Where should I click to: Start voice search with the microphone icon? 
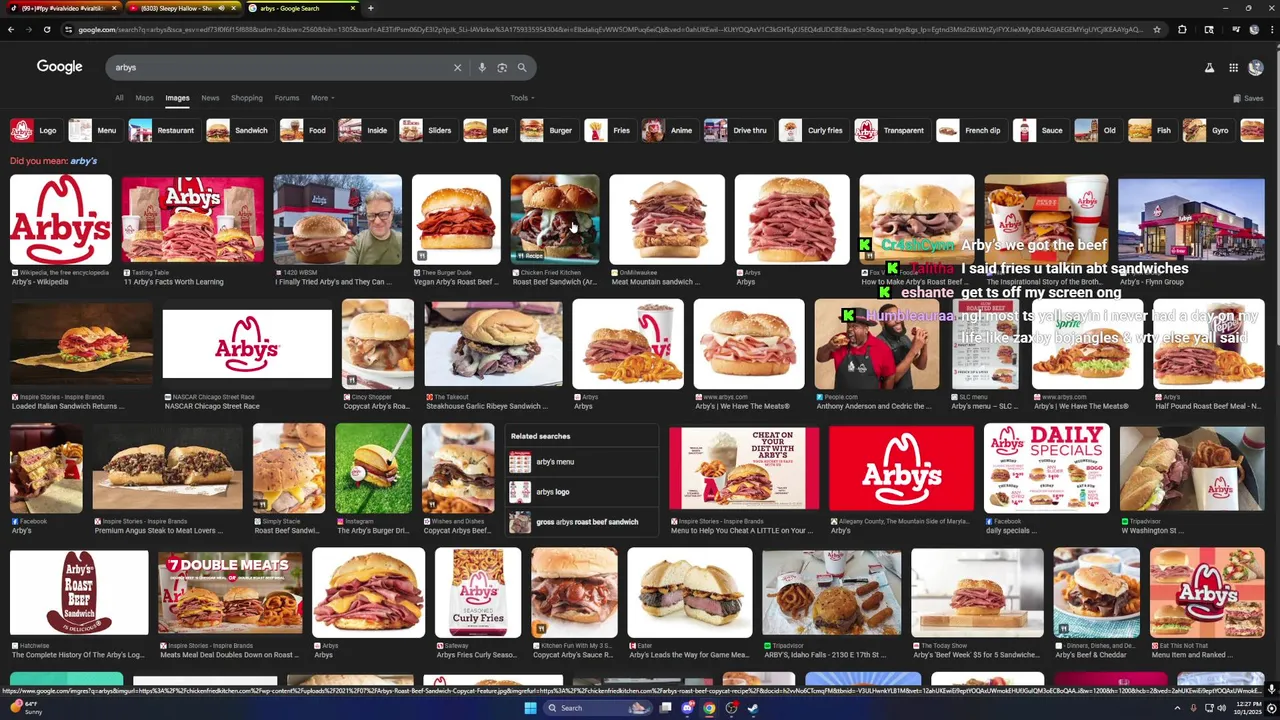point(482,67)
